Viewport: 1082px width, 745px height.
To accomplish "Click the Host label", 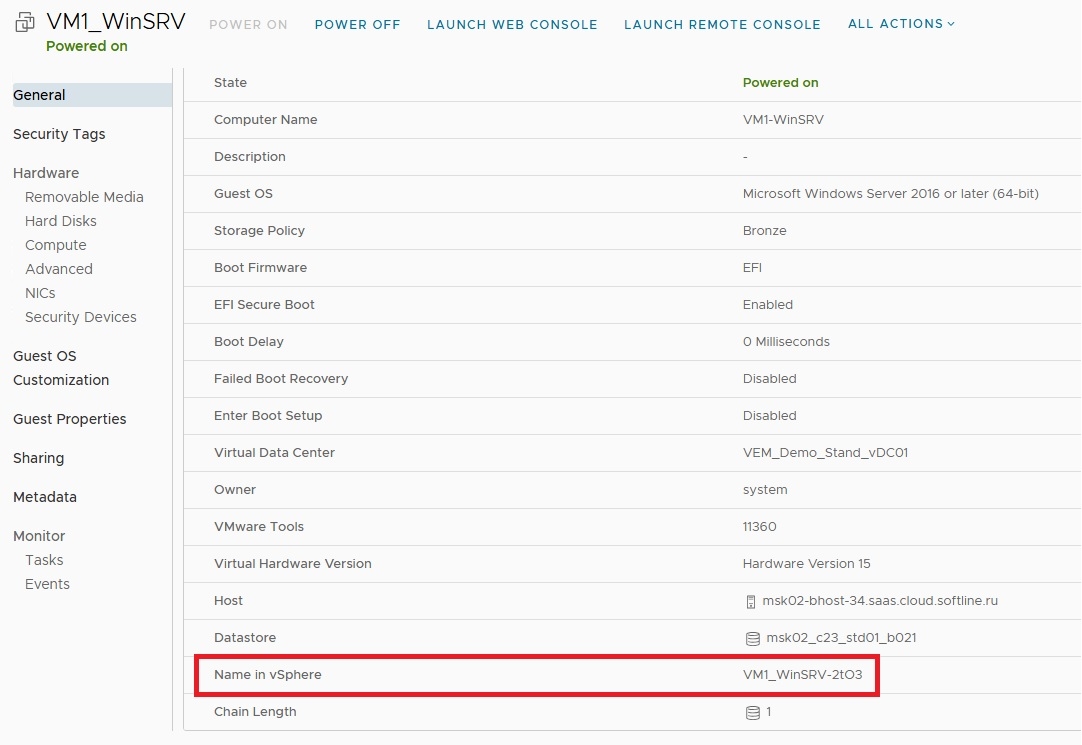I will click(x=228, y=601).
